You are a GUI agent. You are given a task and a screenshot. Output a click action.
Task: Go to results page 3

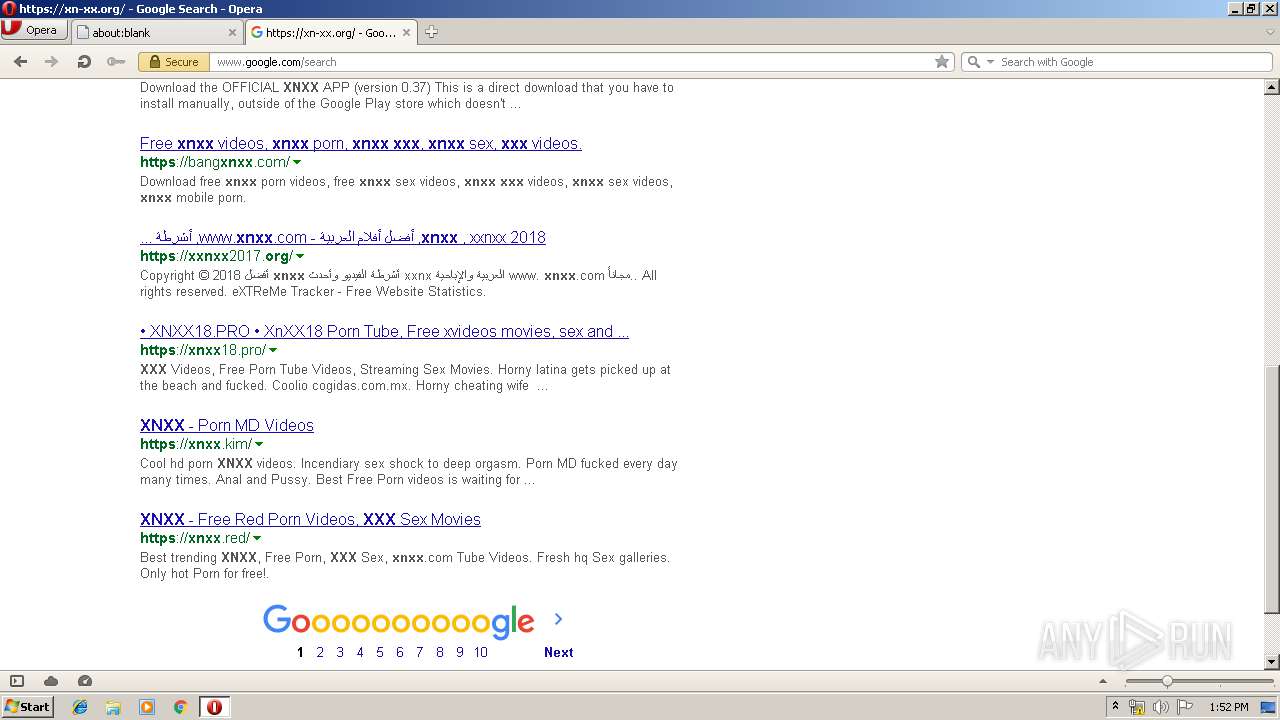pos(340,652)
